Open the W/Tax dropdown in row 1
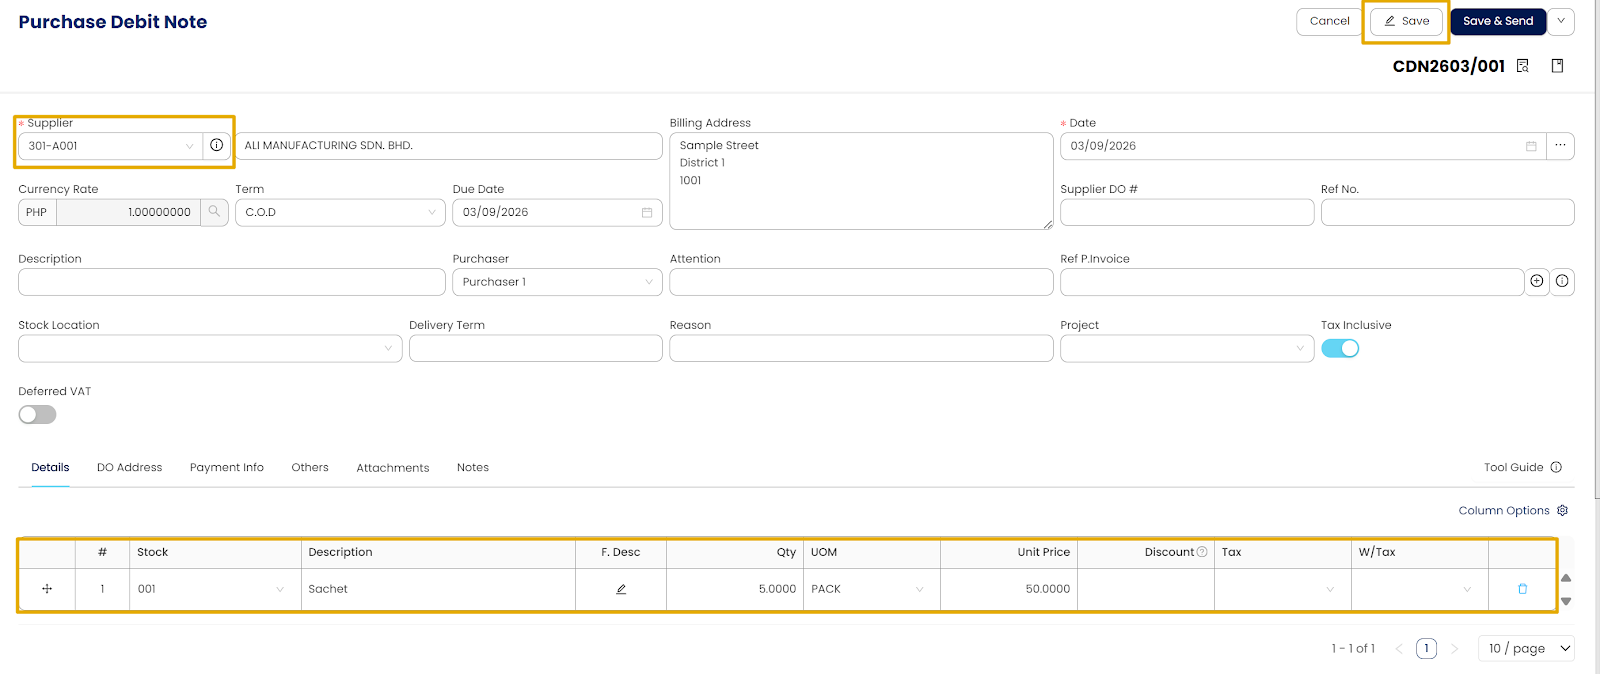 click(x=1420, y=589)
